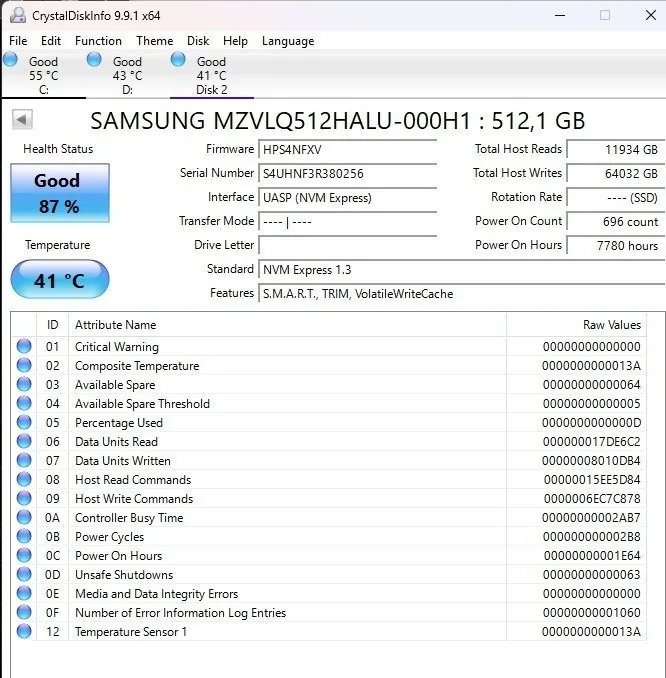
Task: Click the Power On Hours value 7780 hours
Action: (615, 246)
